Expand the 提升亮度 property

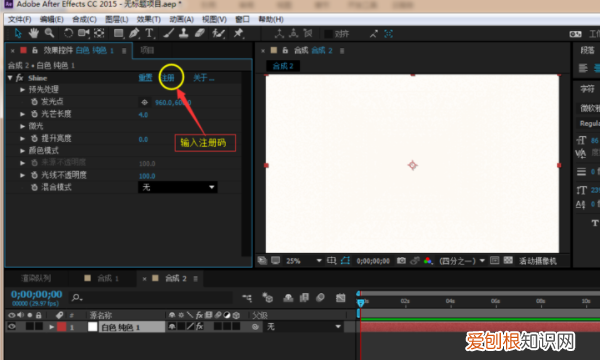tap(22, 138)
